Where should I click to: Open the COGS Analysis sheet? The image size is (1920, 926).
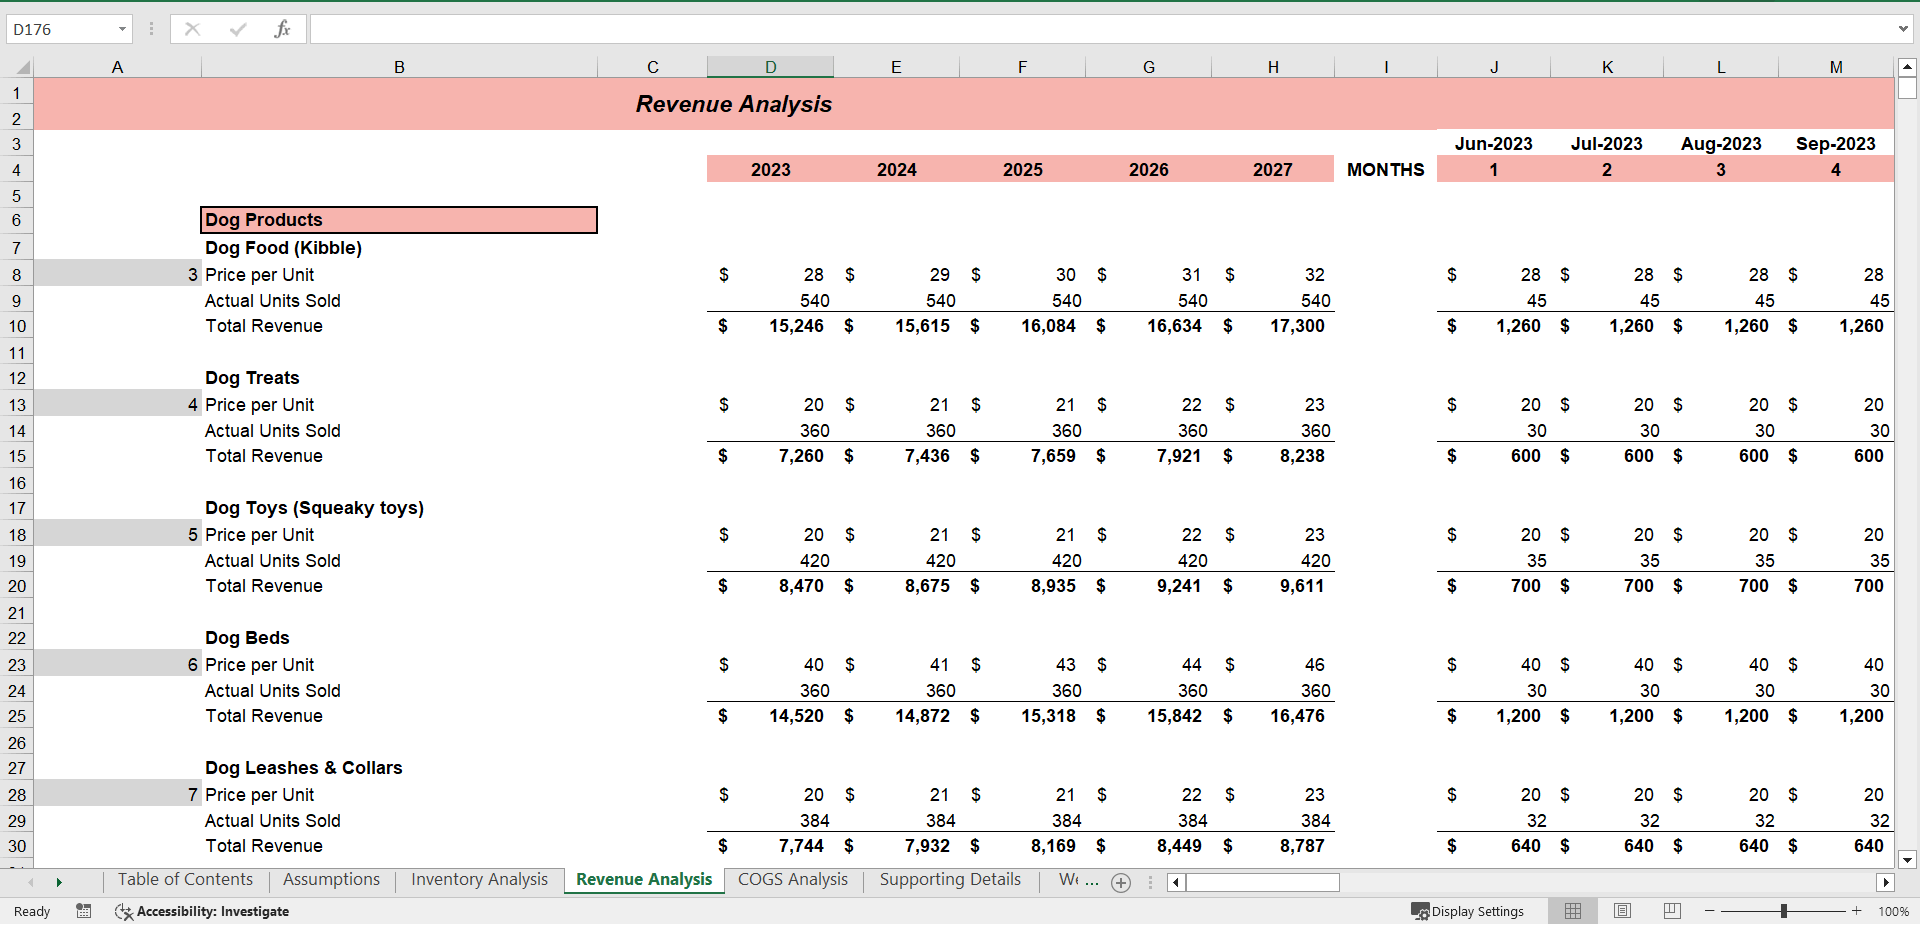793,880
